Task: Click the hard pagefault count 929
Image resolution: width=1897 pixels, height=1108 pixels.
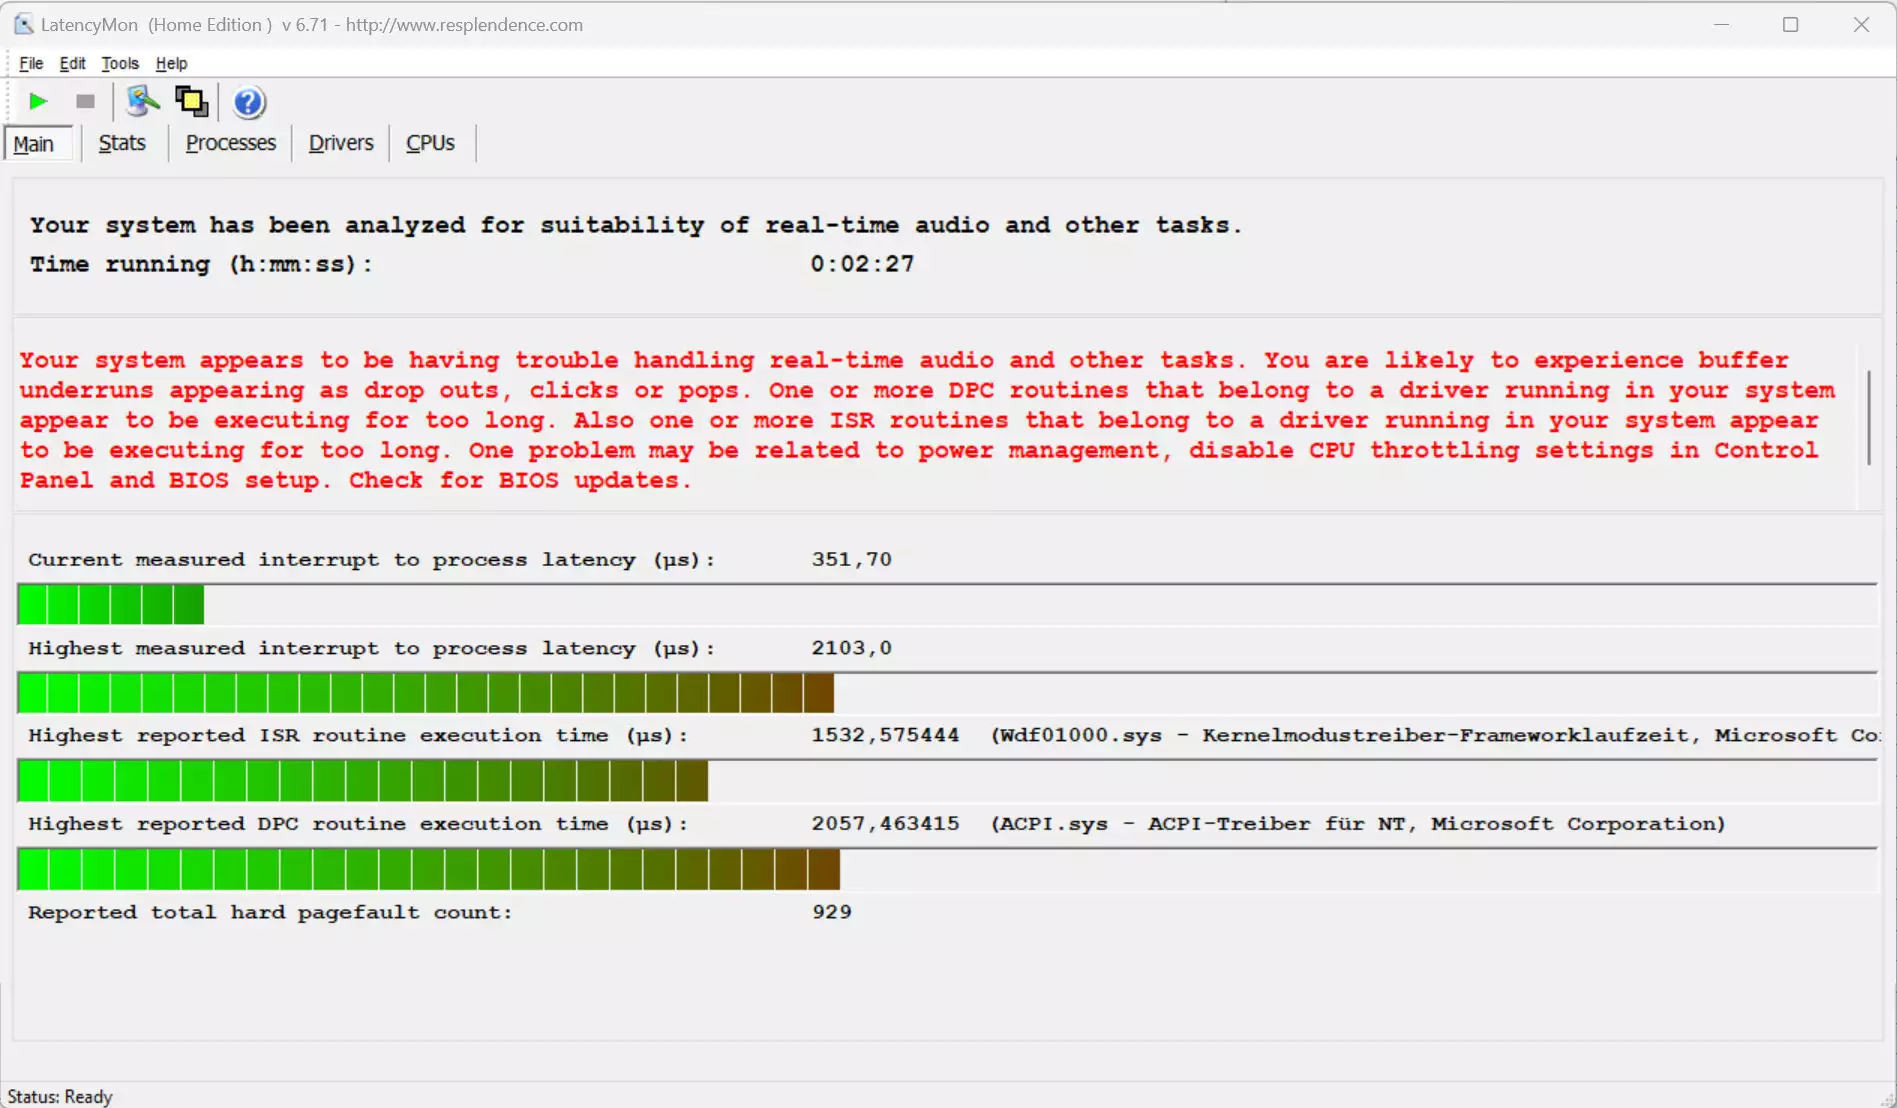Action: pos(832,911)
